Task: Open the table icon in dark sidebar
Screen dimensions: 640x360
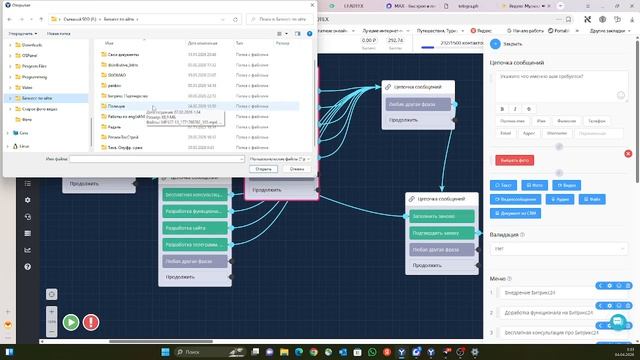Action: pos(27,233)
